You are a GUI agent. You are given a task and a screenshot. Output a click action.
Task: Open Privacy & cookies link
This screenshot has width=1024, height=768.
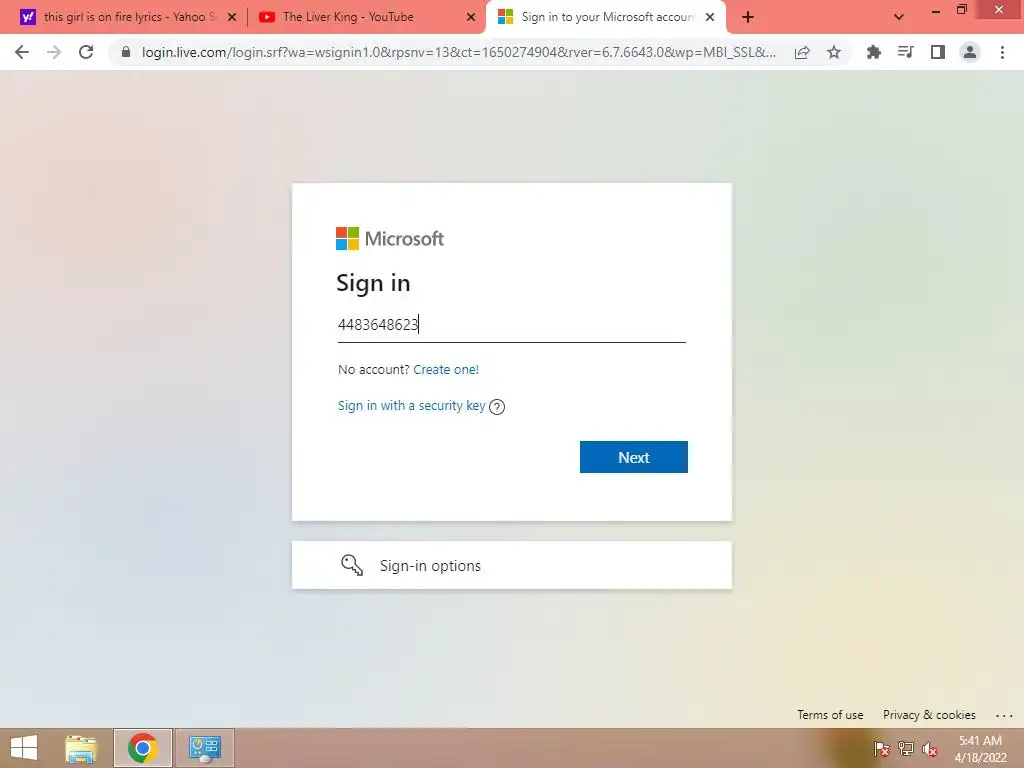929,714
